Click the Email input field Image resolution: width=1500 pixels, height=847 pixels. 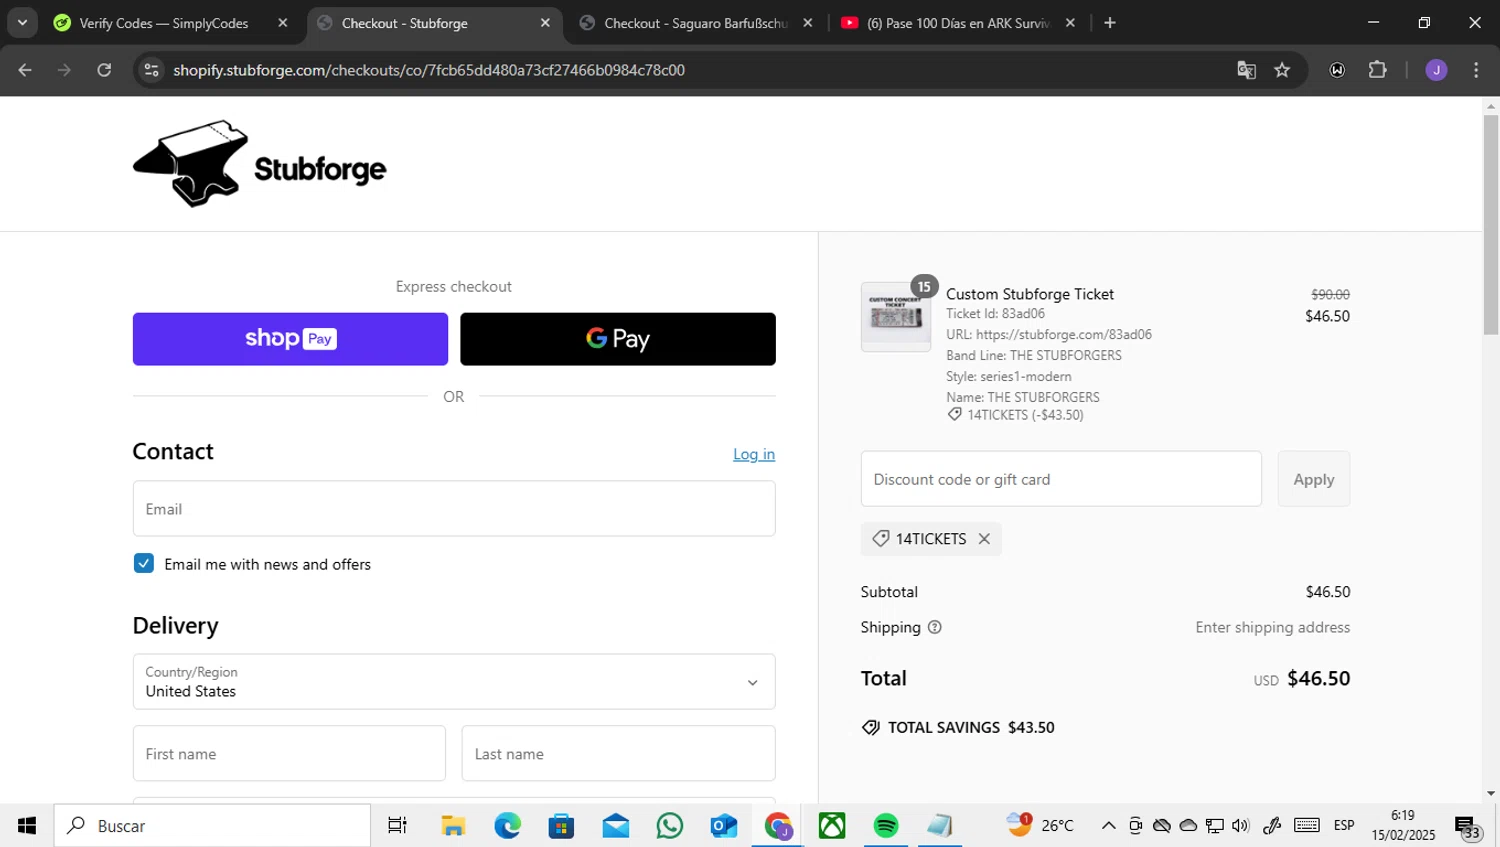click(x=454, y=509)
